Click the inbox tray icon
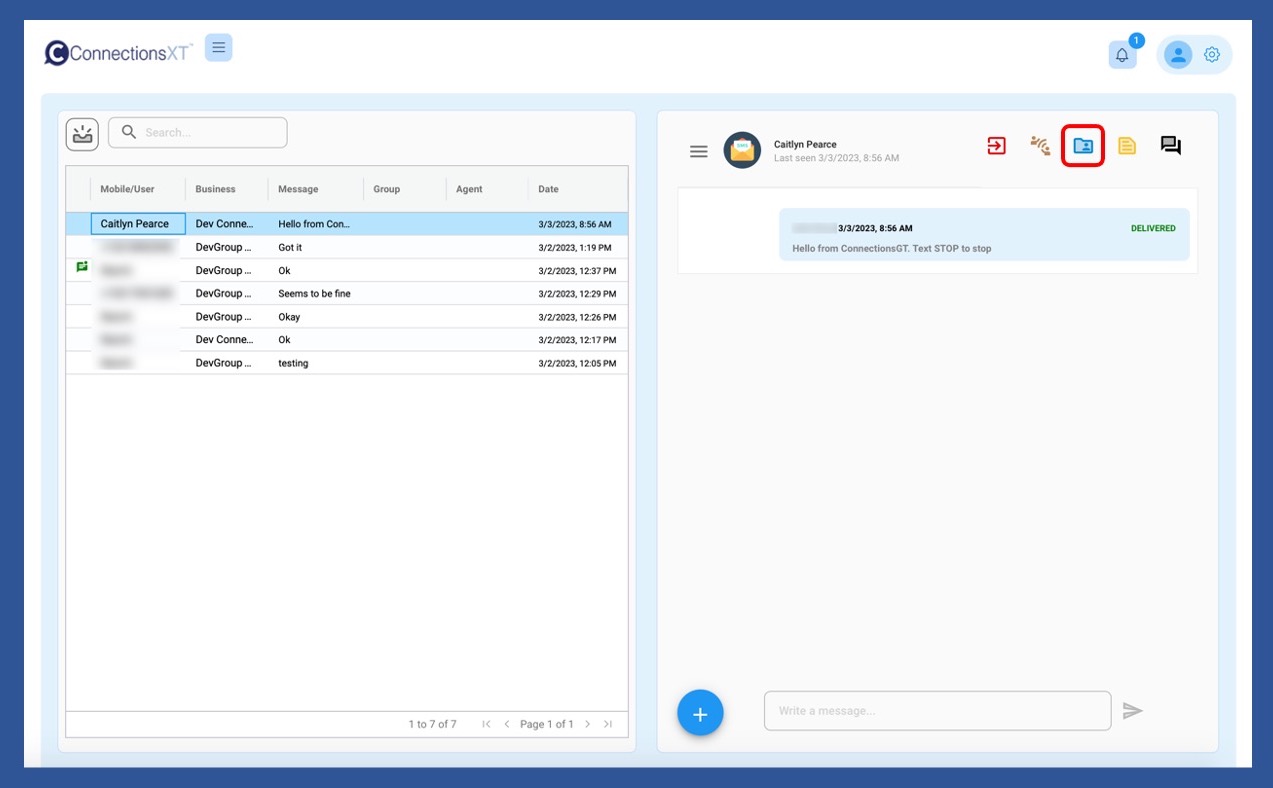The image size is (1273, 788). pos(82,134)
